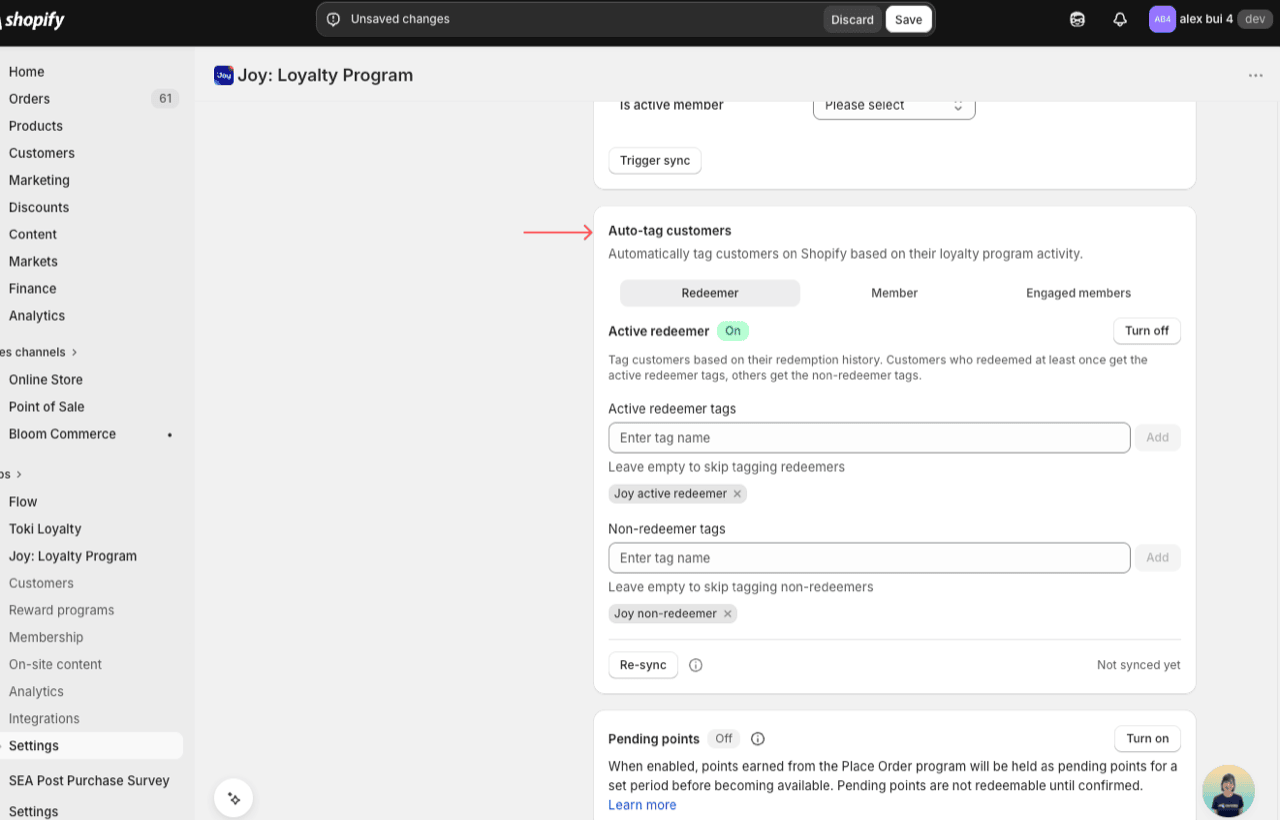Click the Trigger sync button

tap(655, 161)
